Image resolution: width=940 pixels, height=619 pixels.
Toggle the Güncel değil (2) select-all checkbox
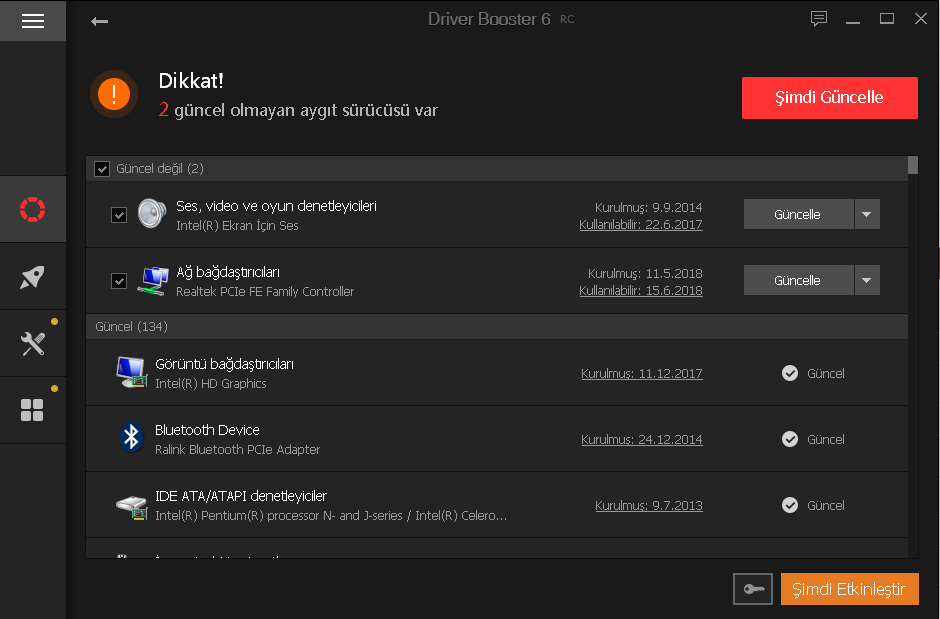click(102, 169)
